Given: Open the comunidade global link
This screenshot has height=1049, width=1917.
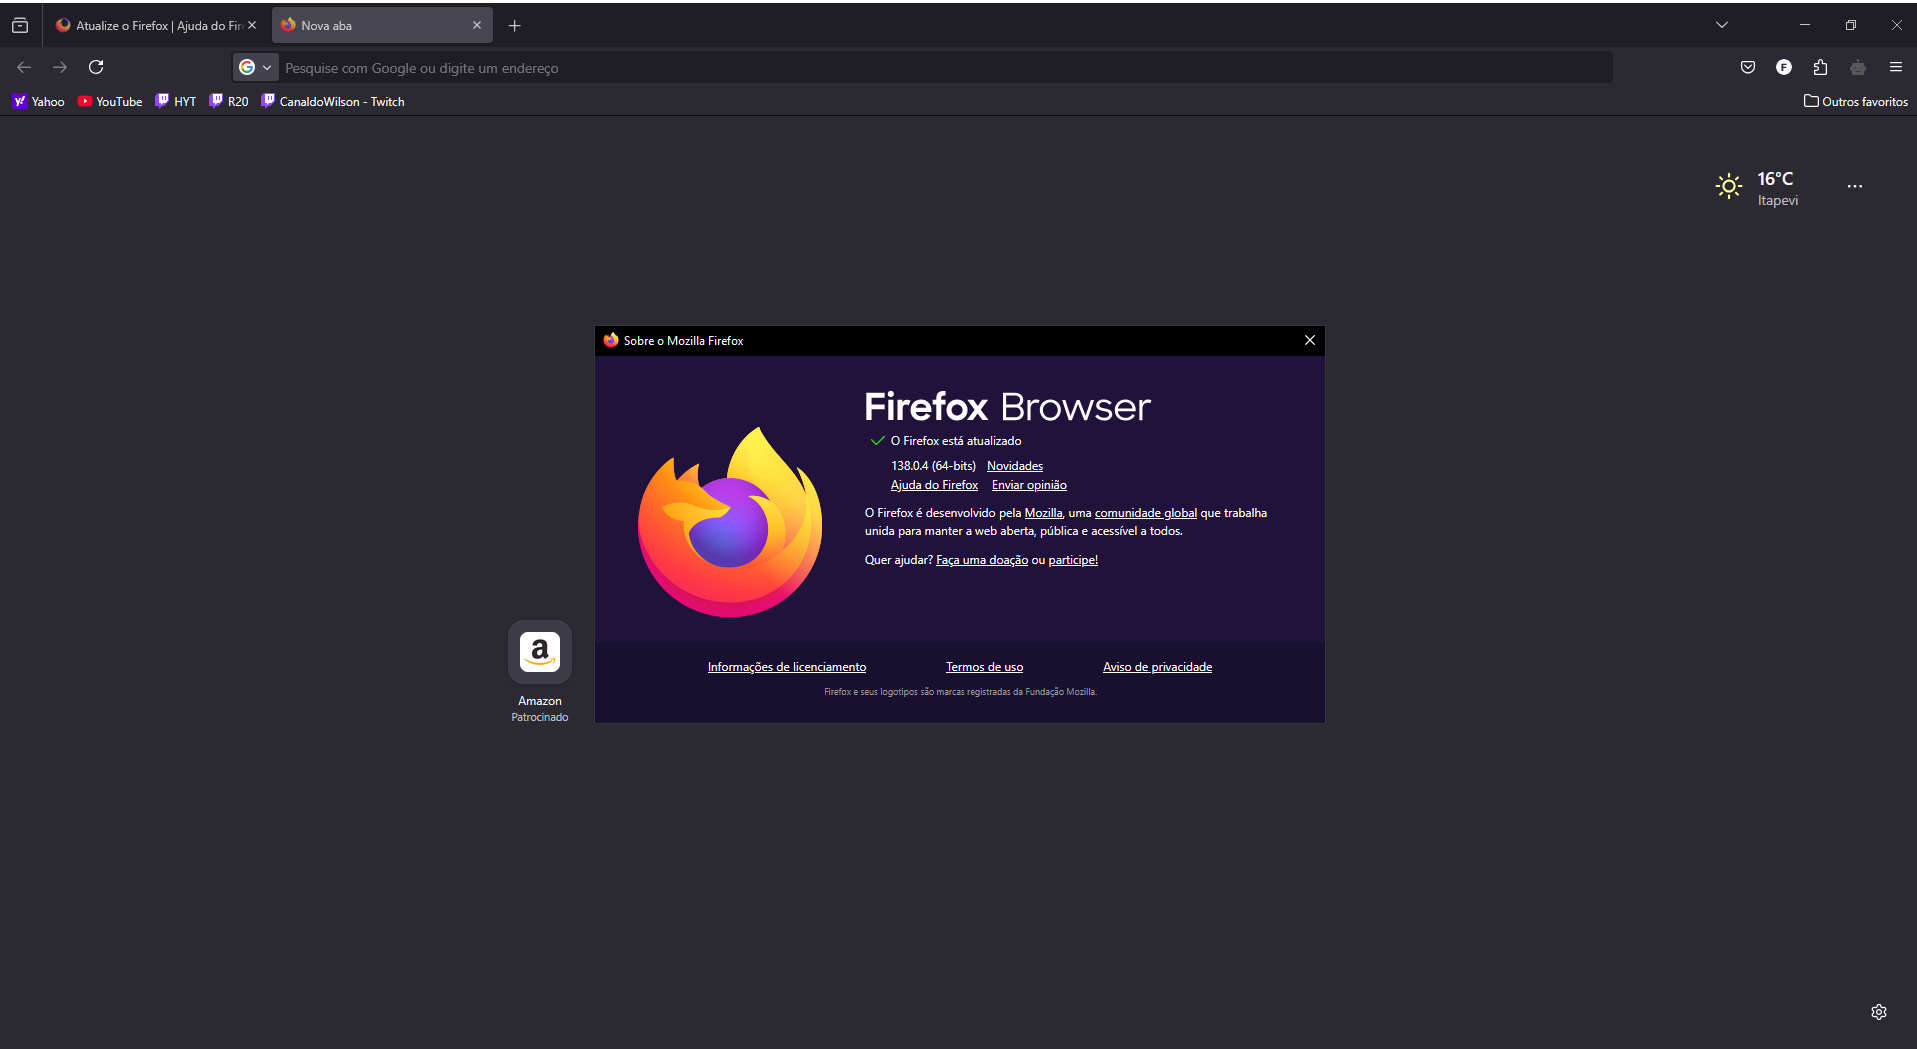Looking at the screenshot, I should [1146, 513].
